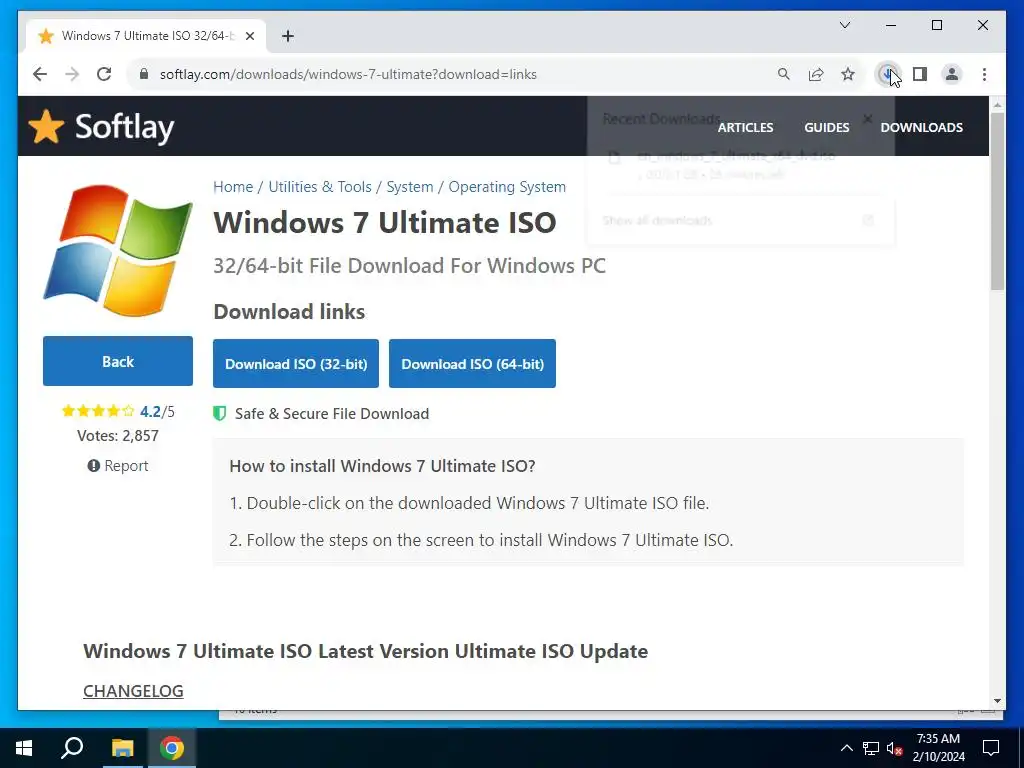Image resolution: width=1024 pixels, height=768 pixels.
Task: Click Download ISO (32-bit)
Action: 296,364
